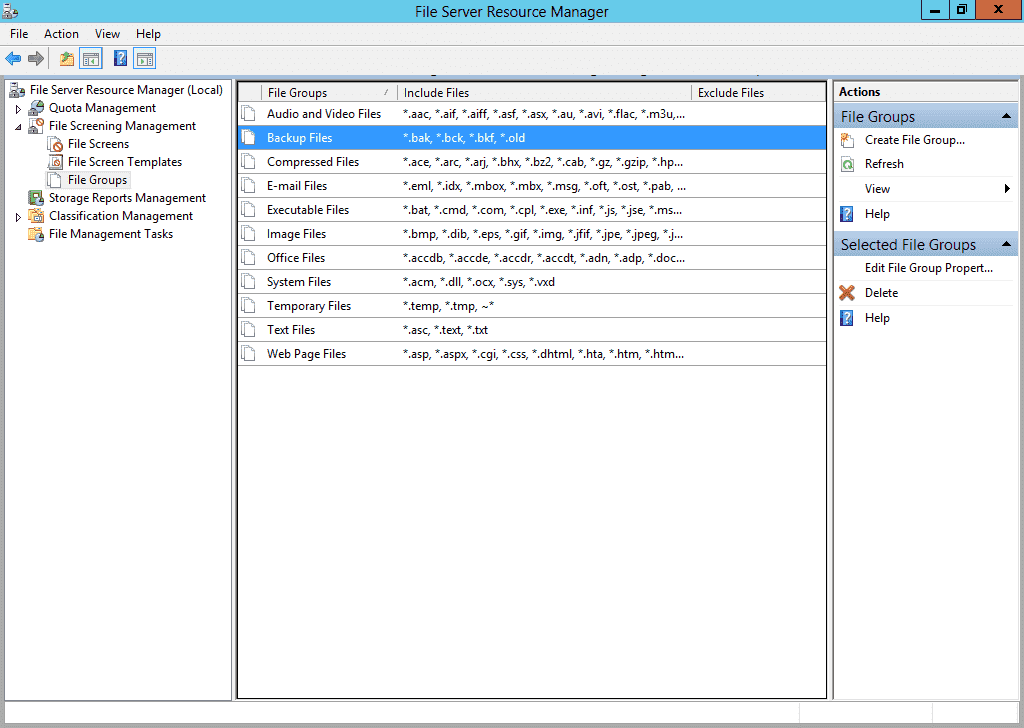Expand the Quota Management tree node
The width and height of the screenshot is (1024, 728).
18,109
